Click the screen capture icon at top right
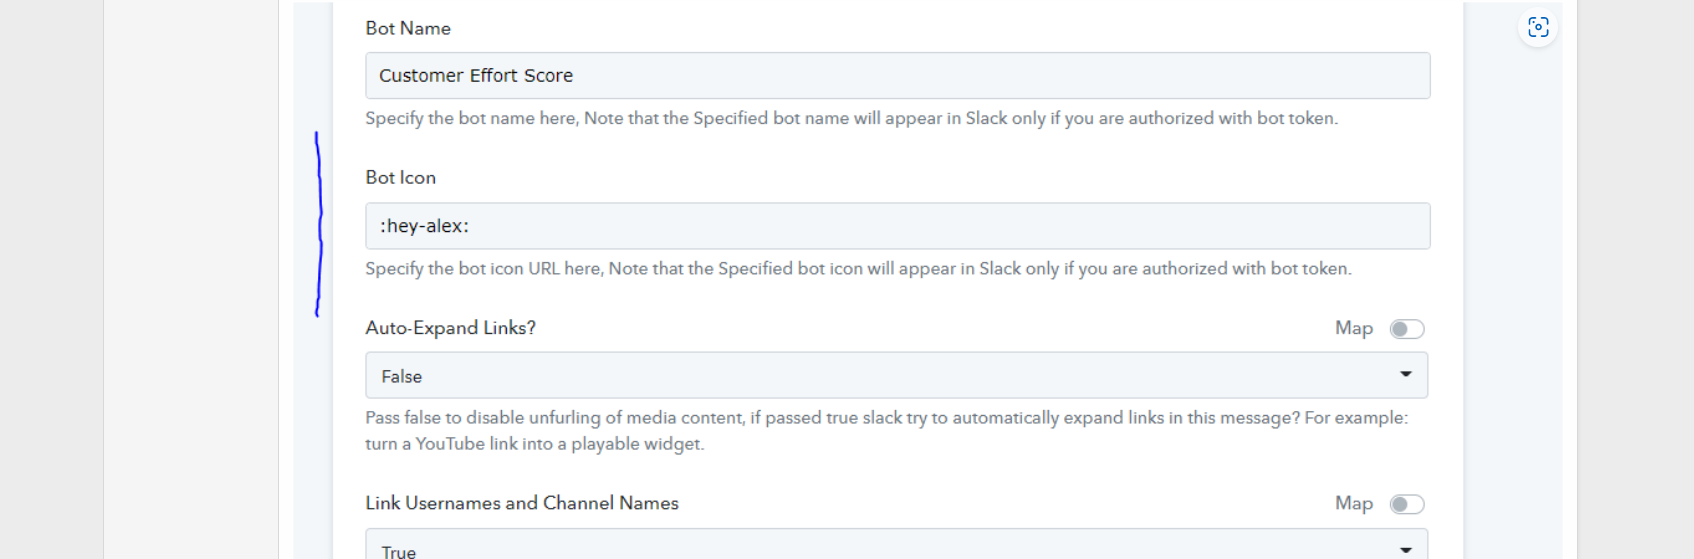The height and width of the screenshot is (559, 1694). (x=1538, y=27)
